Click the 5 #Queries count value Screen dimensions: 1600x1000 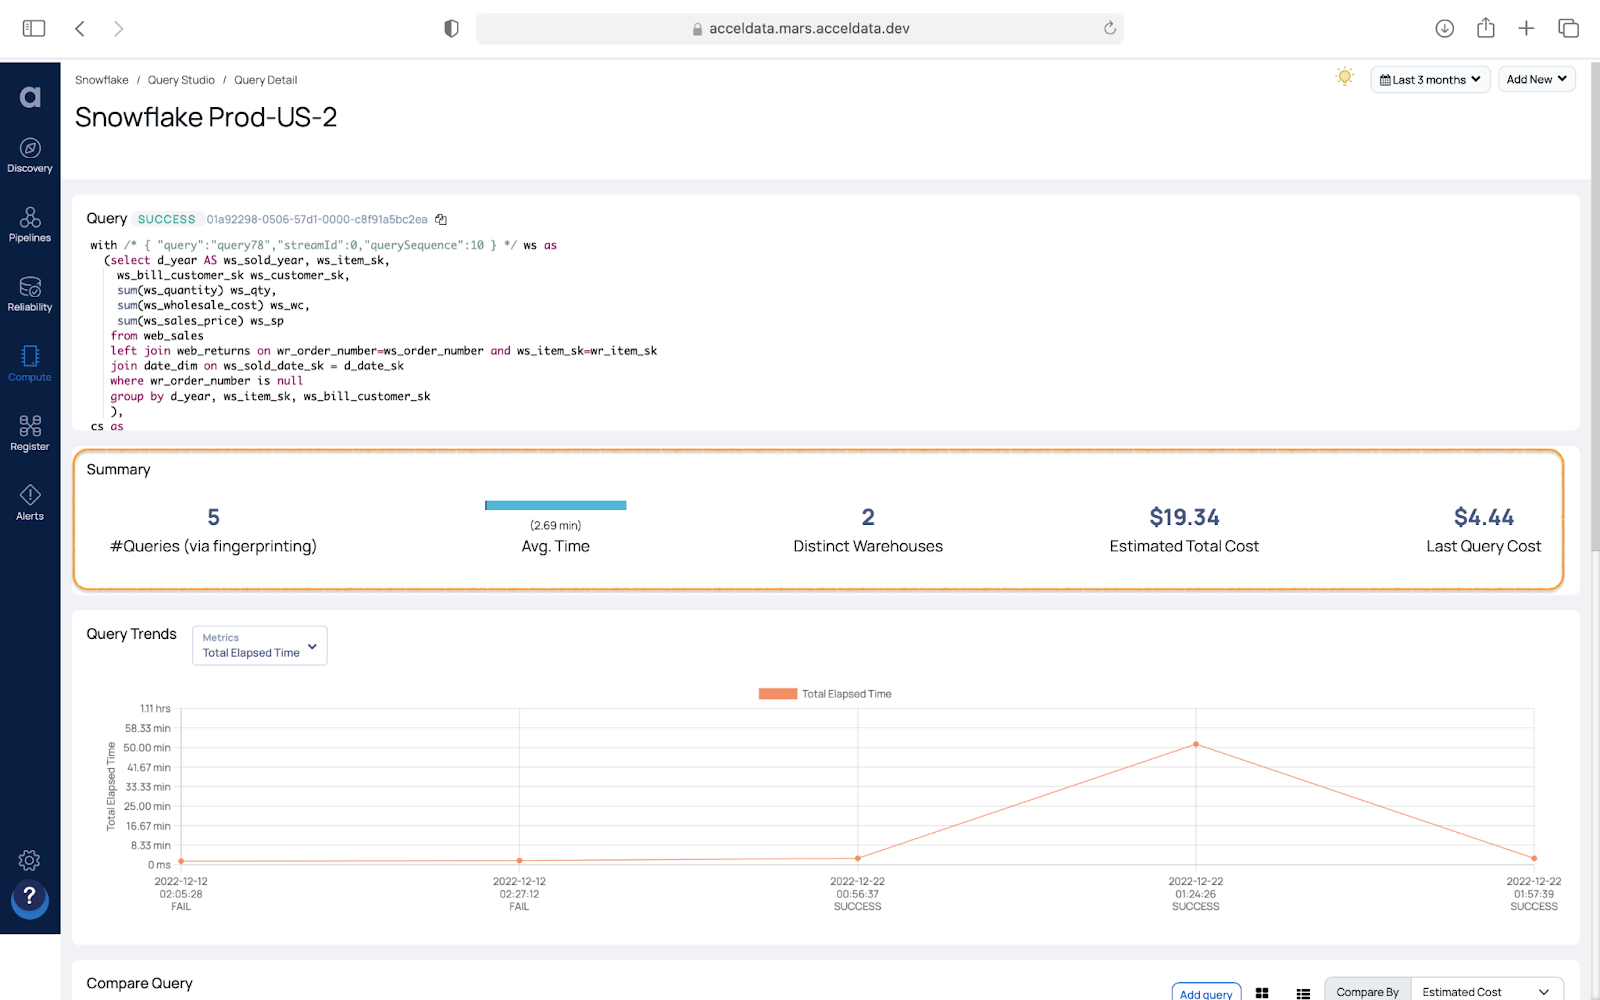[213, 517]
